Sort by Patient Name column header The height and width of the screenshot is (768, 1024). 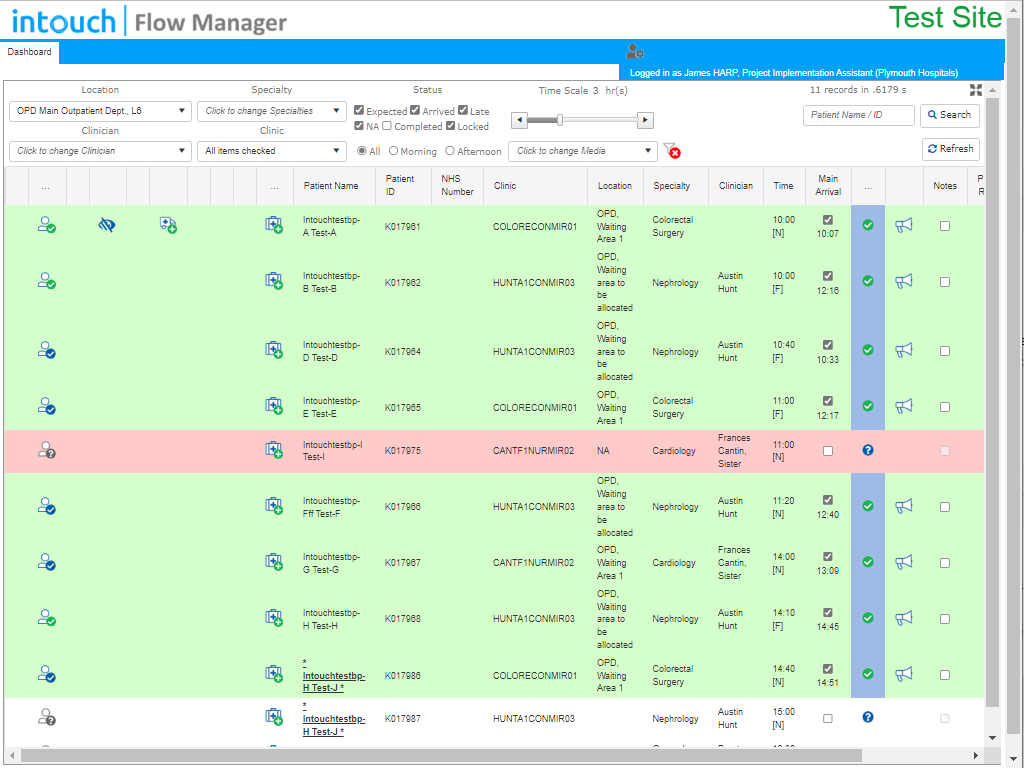[331, 185]
